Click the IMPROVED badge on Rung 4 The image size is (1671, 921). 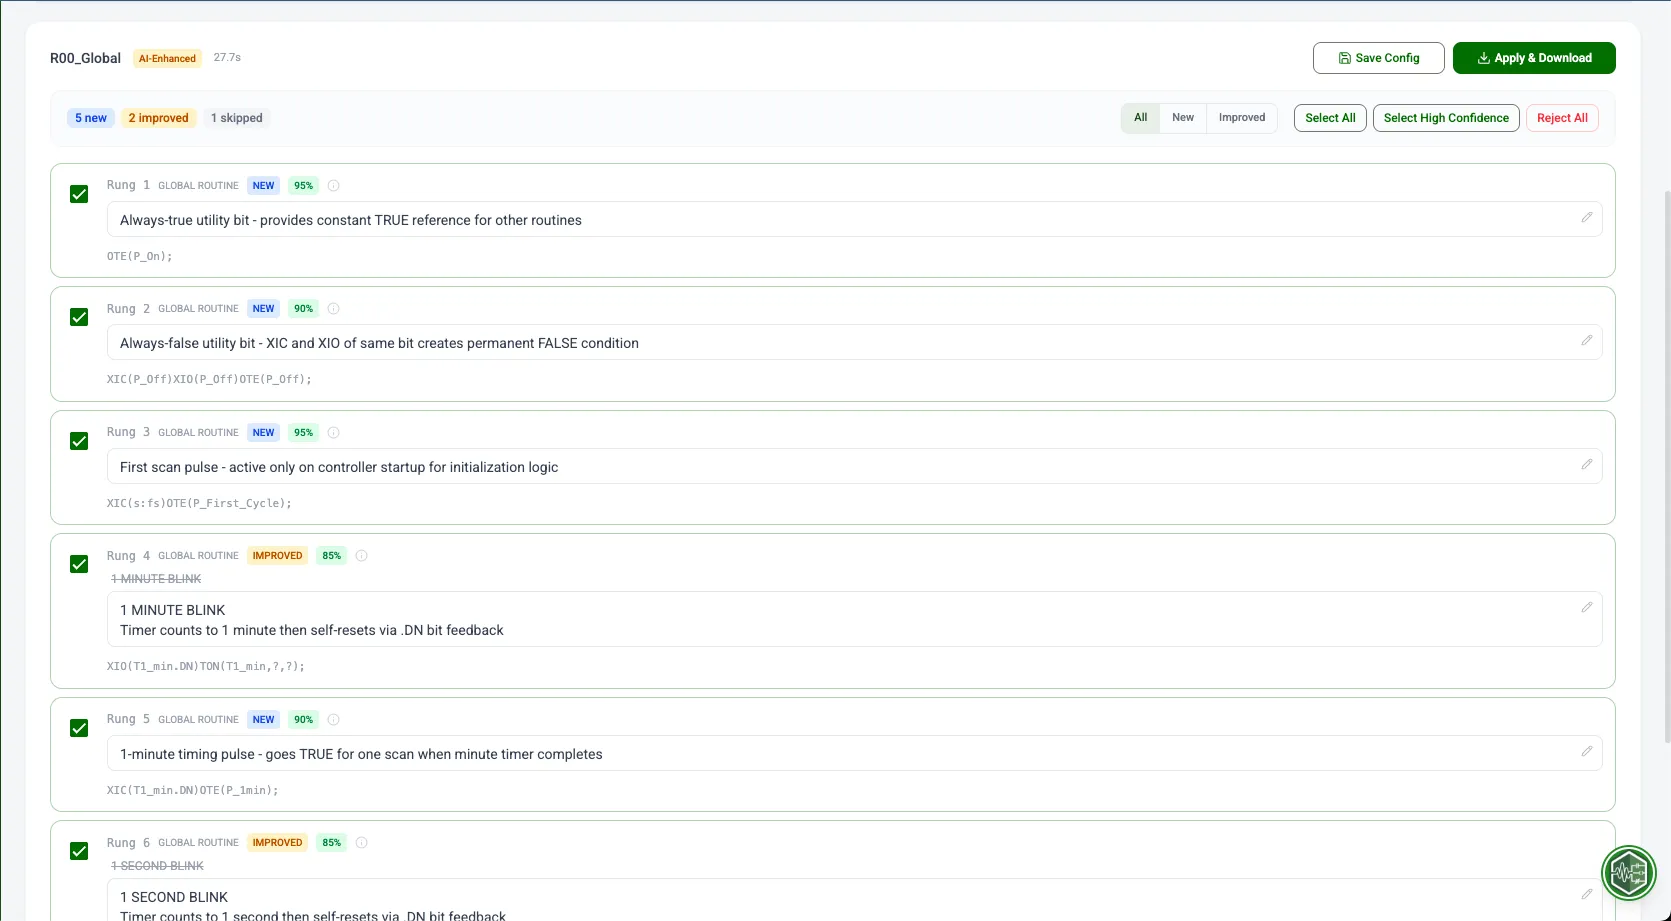coord(277,556)
